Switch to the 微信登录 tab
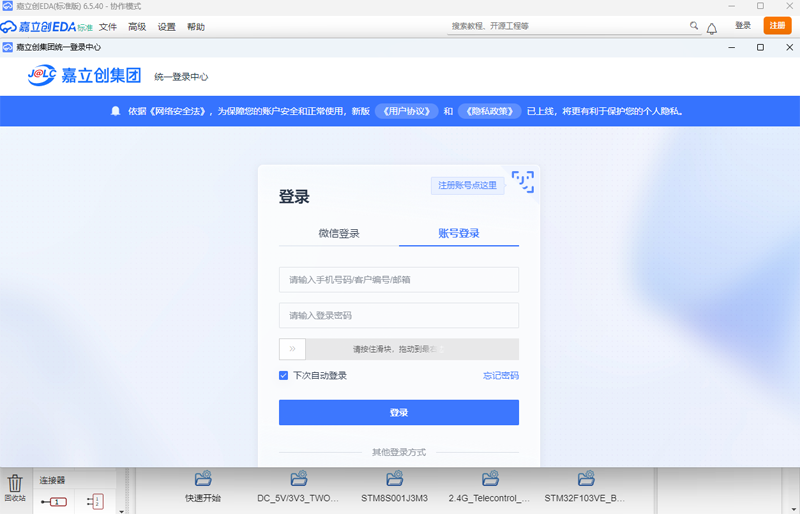Image resolution: width=800 pixels, height=514 pixels. 339,234
